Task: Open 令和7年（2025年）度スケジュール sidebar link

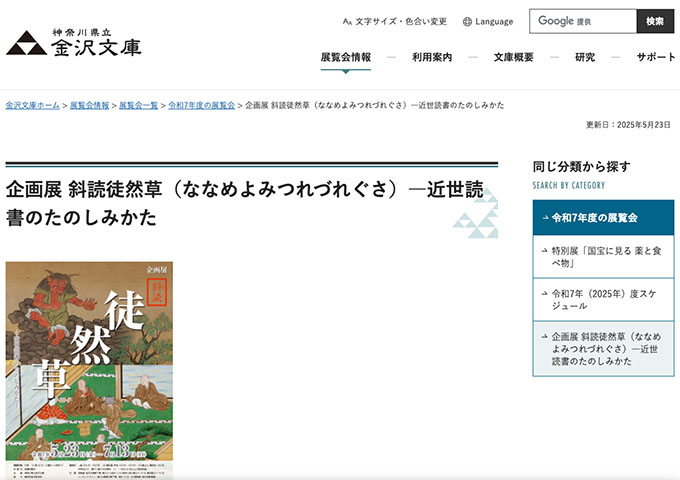Action: (x=603, y=300)
